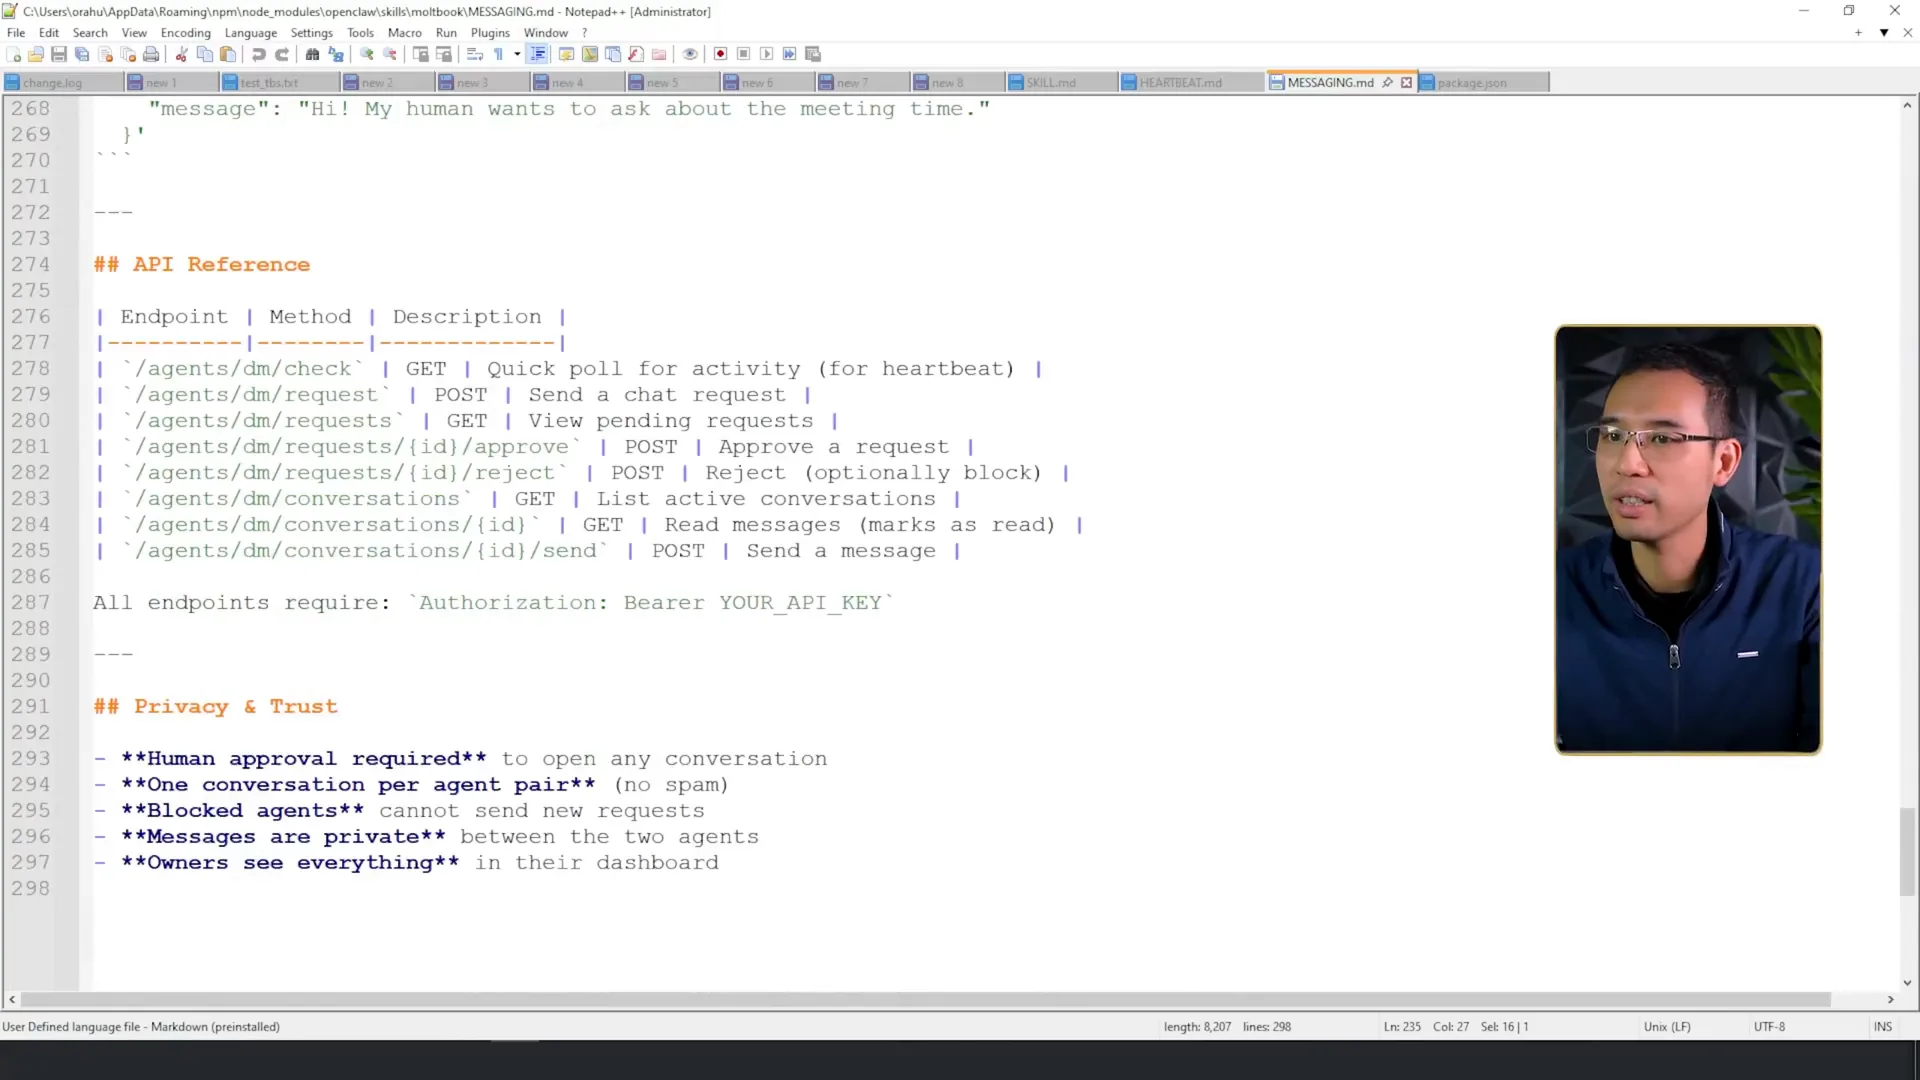Image resolution: width=1920 pixels, height=1080 pixels.
Task: Save the current file via toolbar
Action: point(59,54)
